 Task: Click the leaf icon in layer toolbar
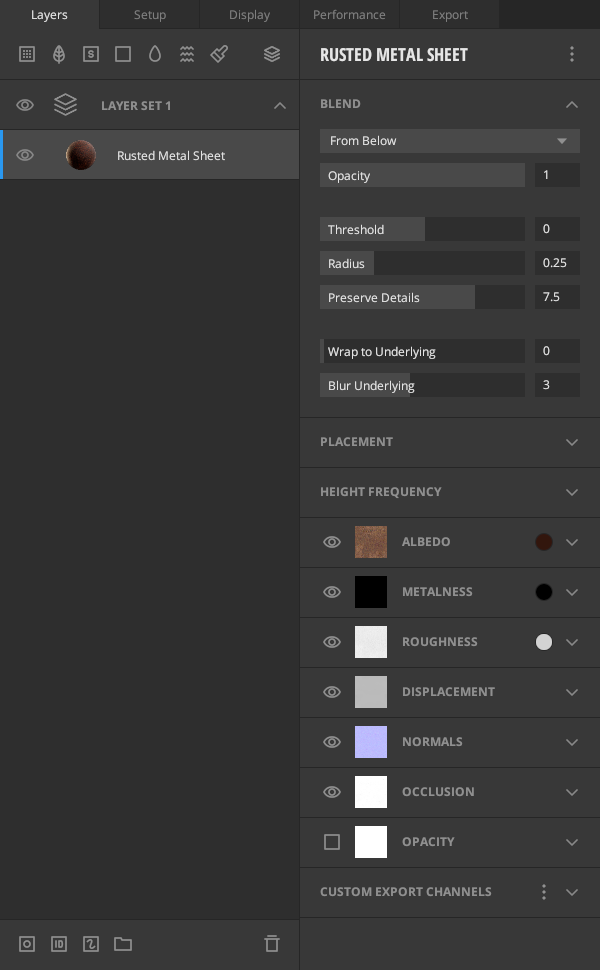click(59, 54)
